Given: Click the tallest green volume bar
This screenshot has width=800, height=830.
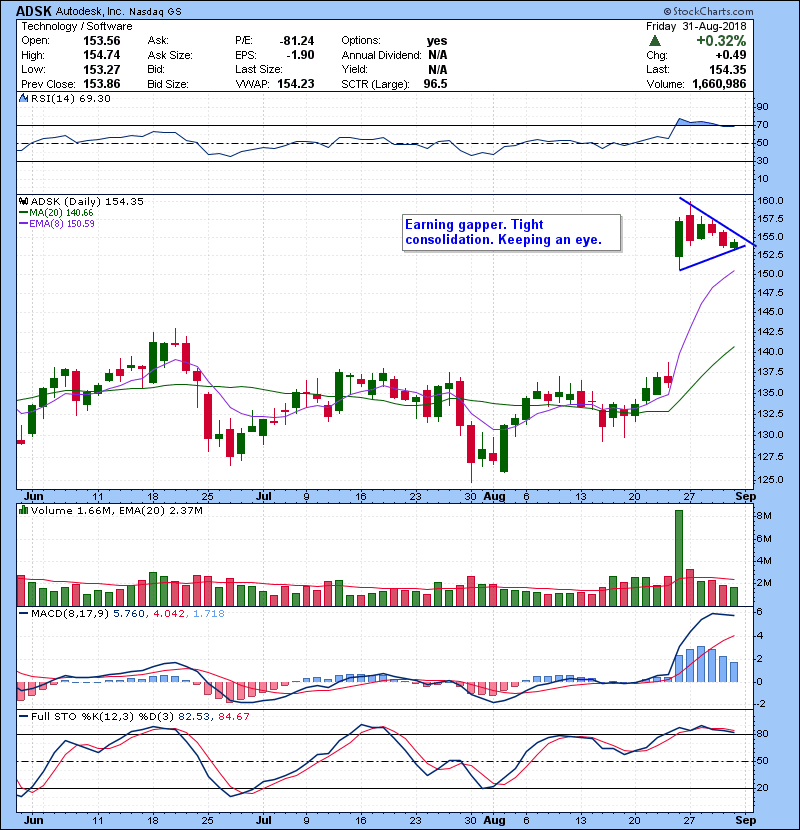Looking at the screenshot, I should (x=679, y=558).
